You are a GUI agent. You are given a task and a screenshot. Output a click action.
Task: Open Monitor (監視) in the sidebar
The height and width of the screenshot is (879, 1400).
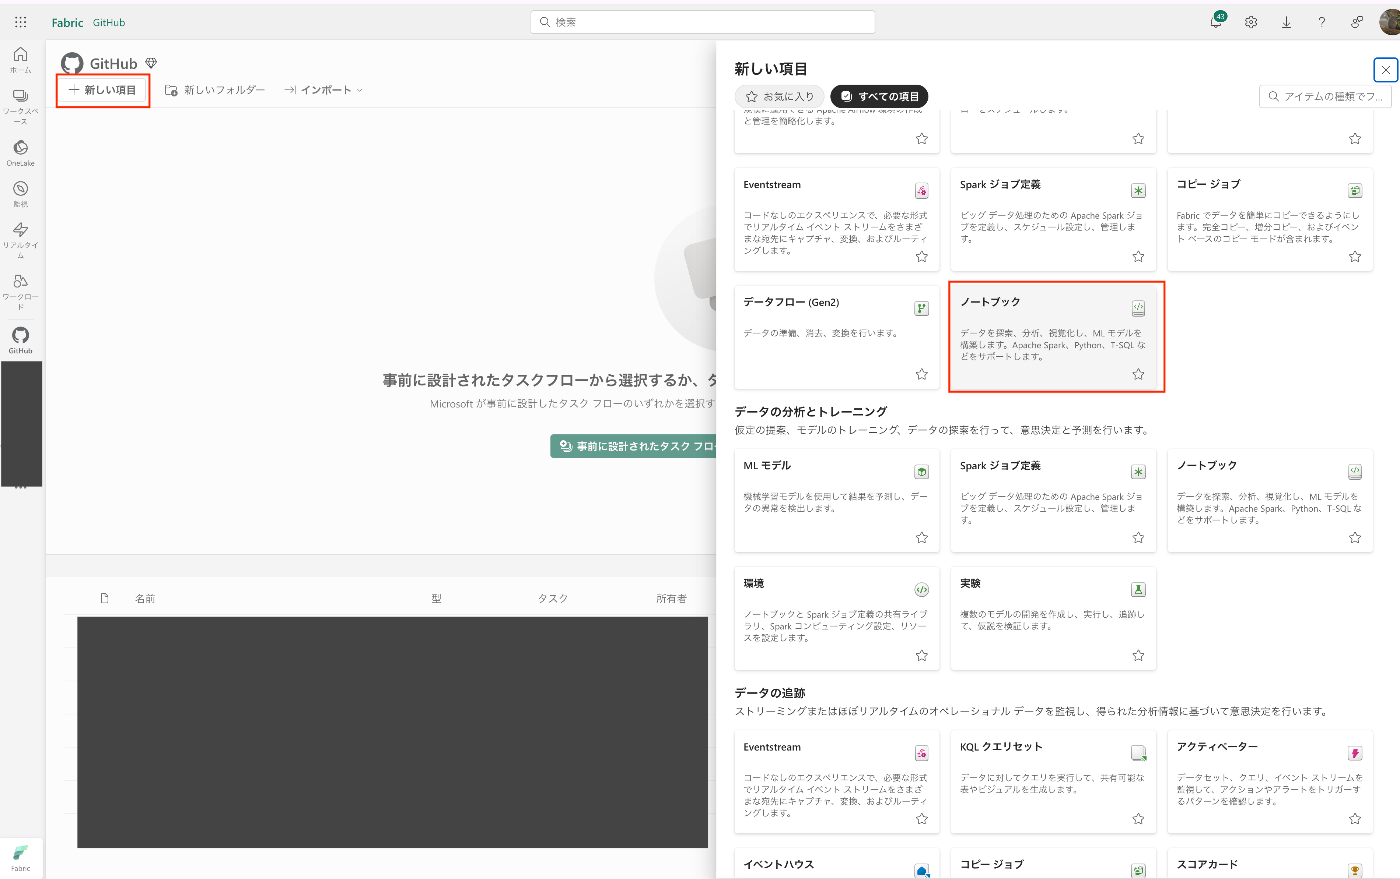coord(20,193)
